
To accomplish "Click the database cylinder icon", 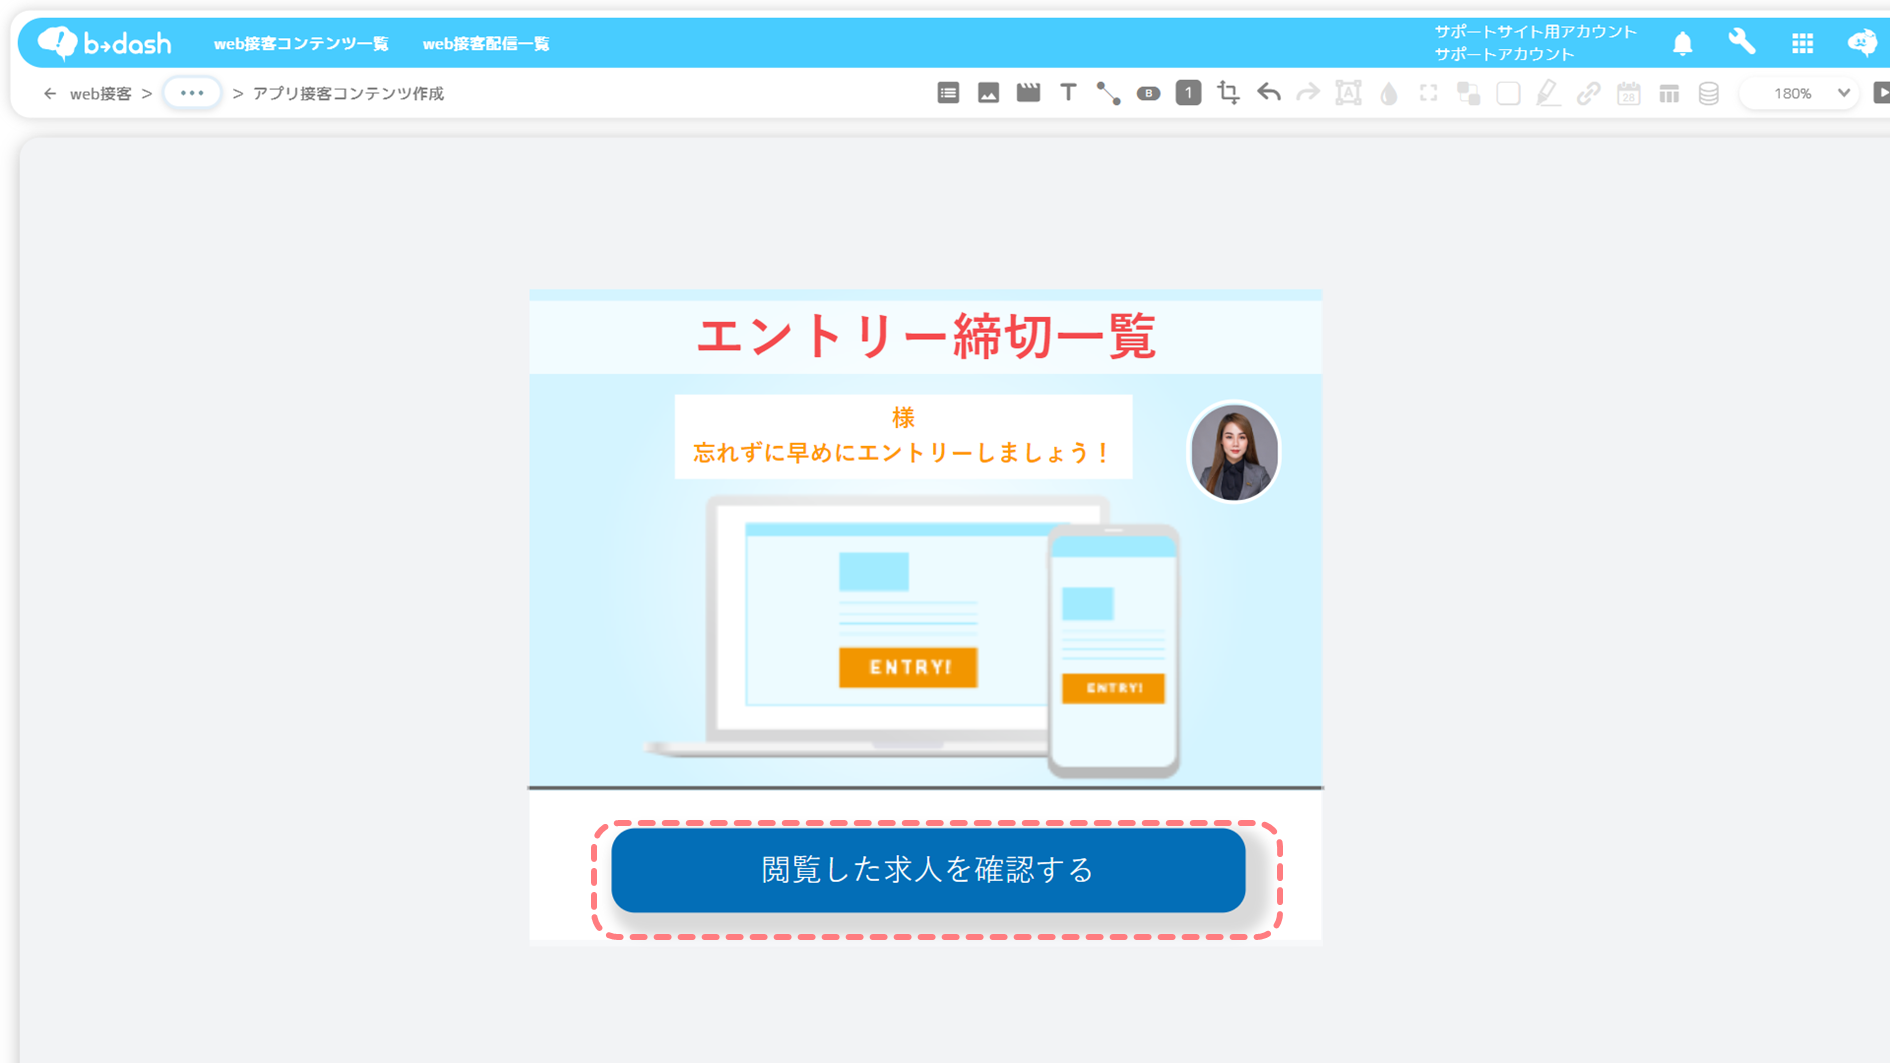I will 1709,93.
